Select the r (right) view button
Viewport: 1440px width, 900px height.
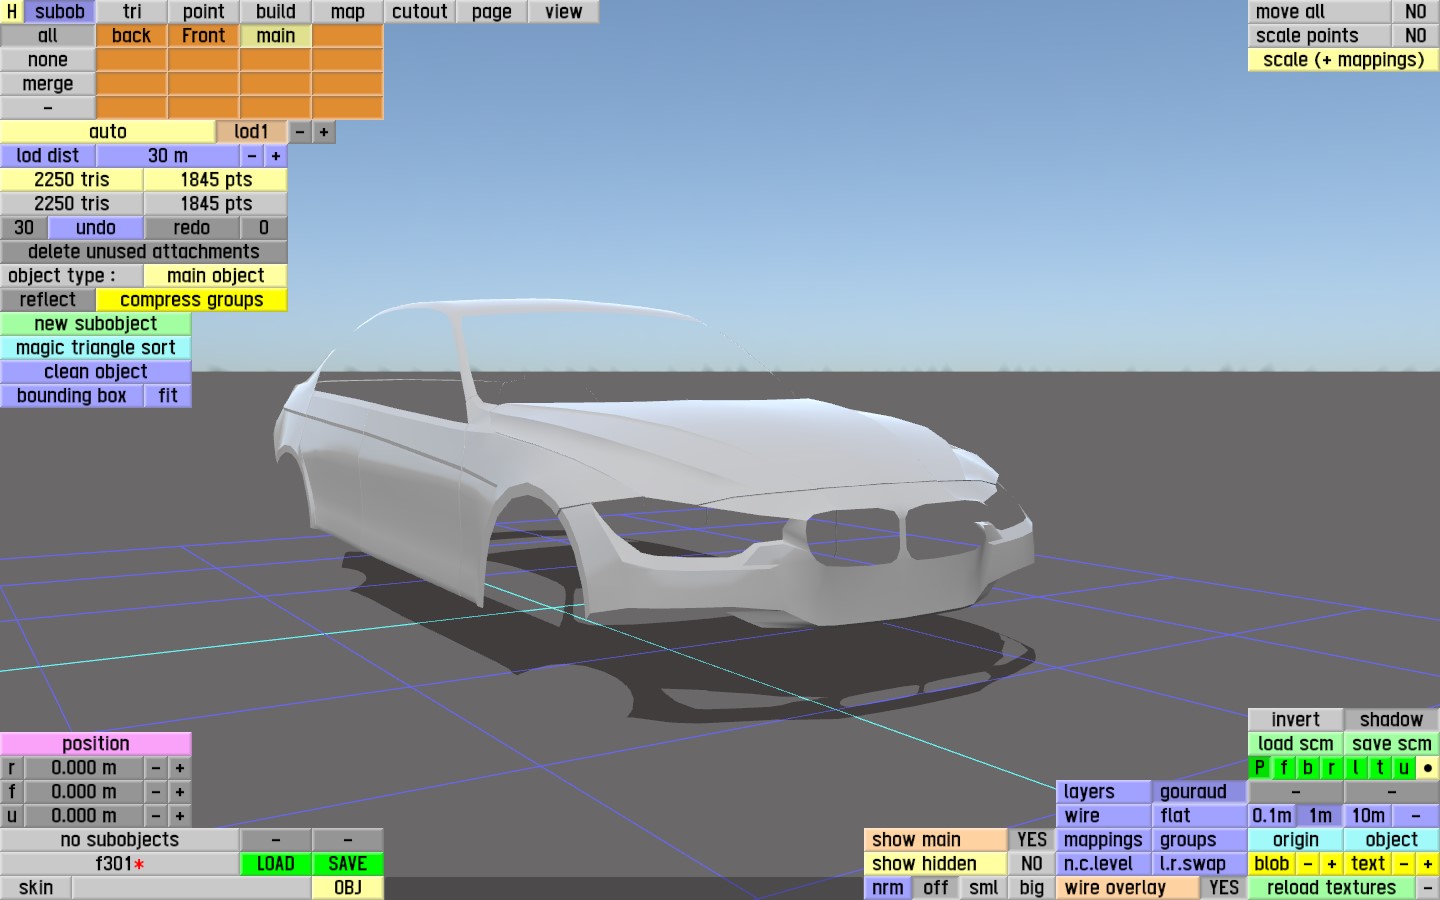click(1332, 768)
